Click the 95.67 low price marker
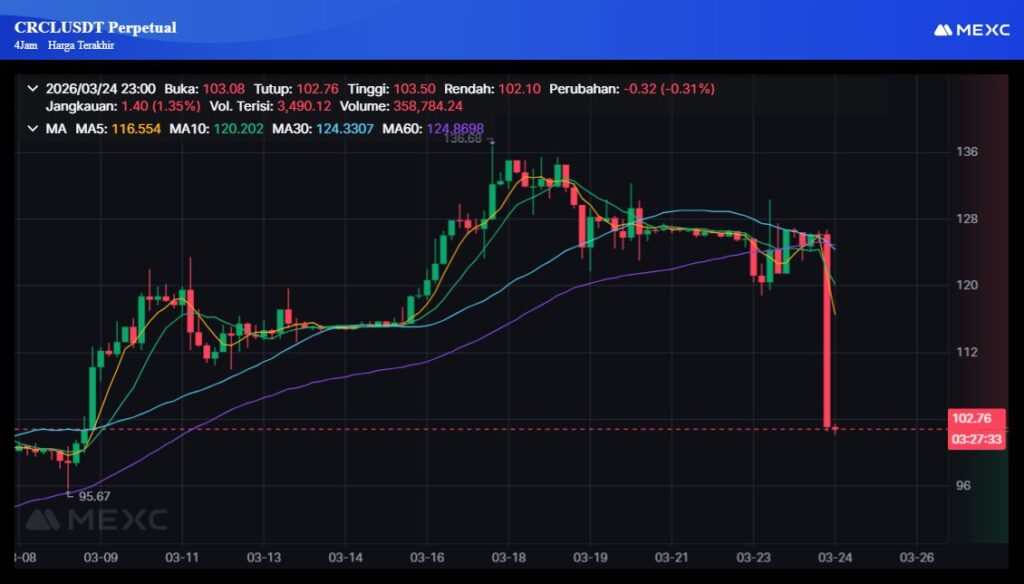 pyautogui.click(x=92, y=495)
